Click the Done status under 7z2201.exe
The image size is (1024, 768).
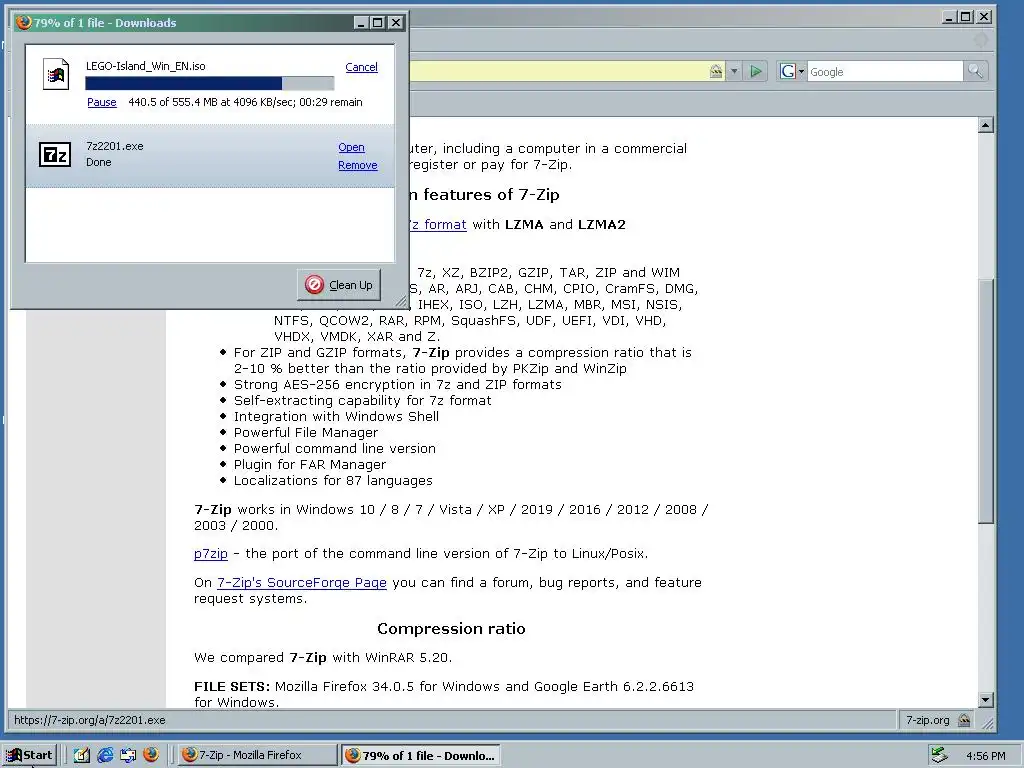(x=99, y=162)
